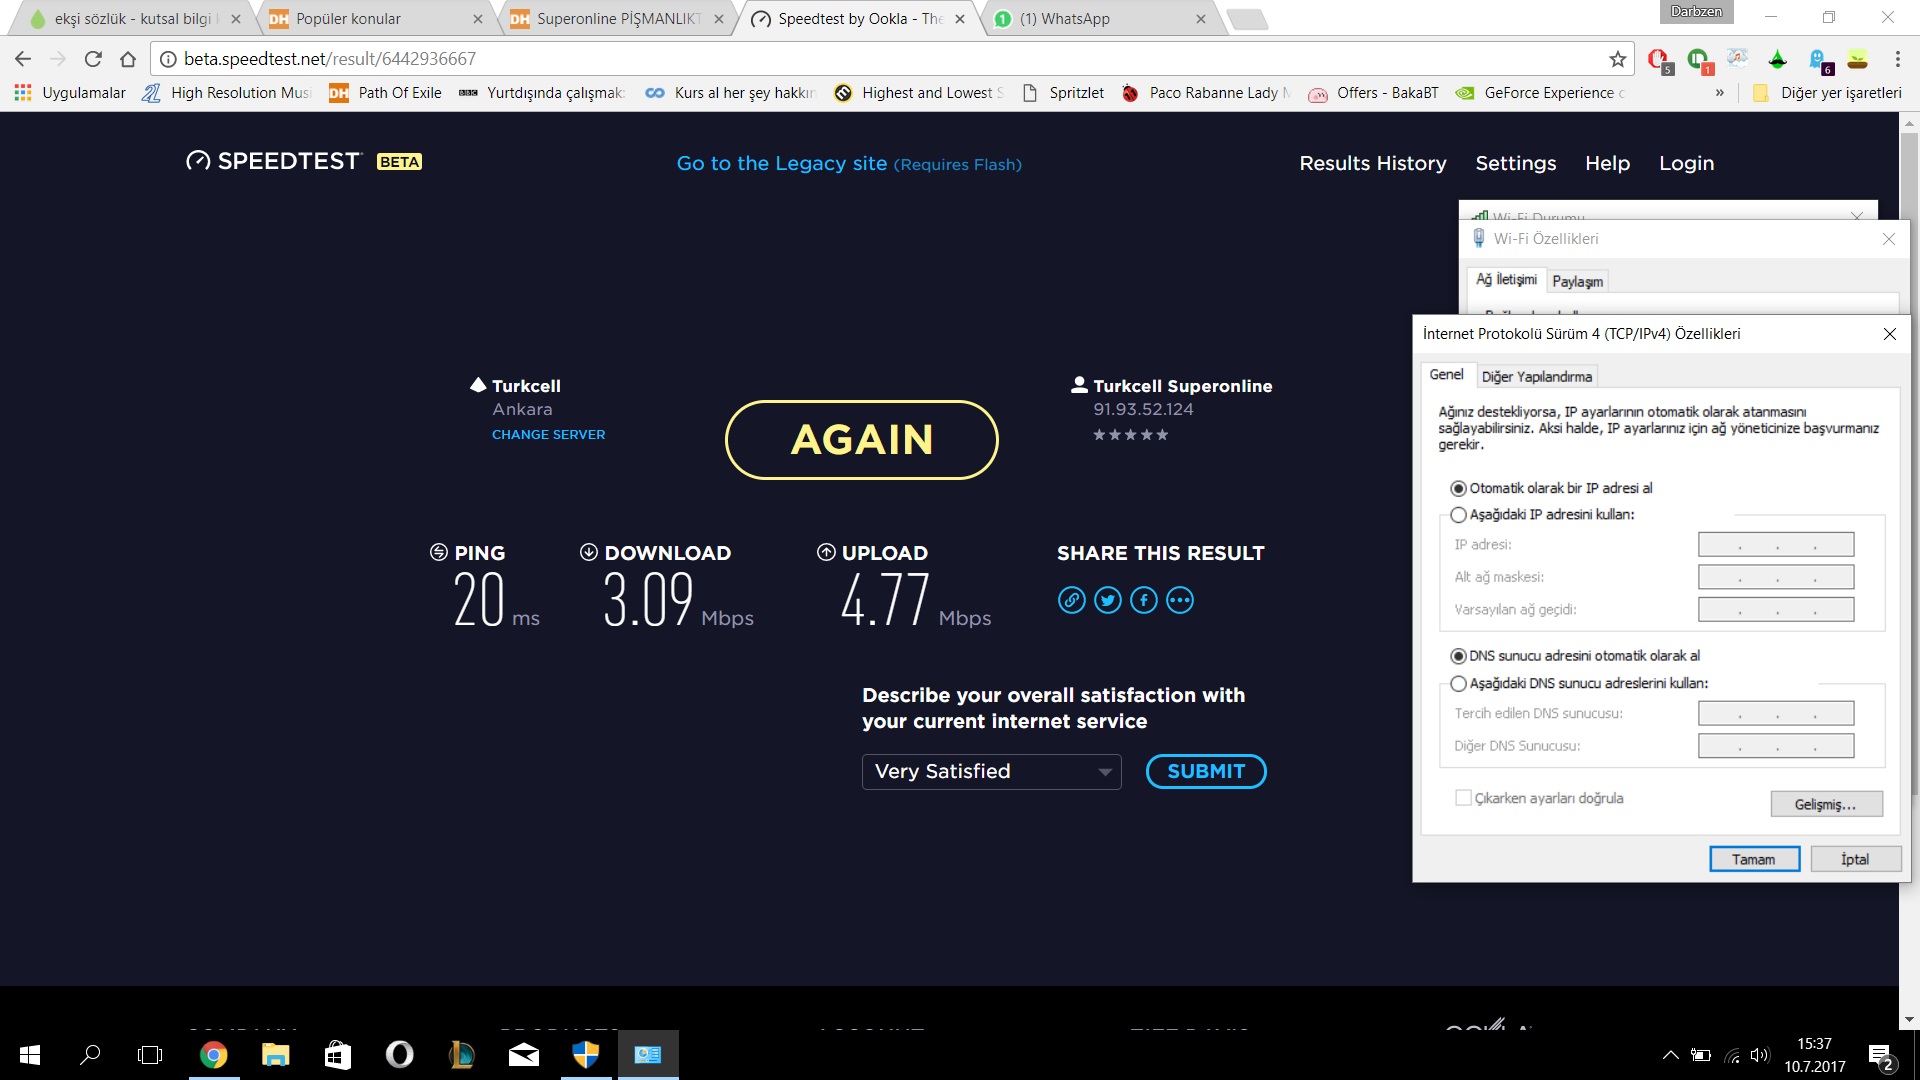Open Speedtest Settings
Image resolution: width=1920 pixels, height=1080 pixels.
pos(1515,163)
